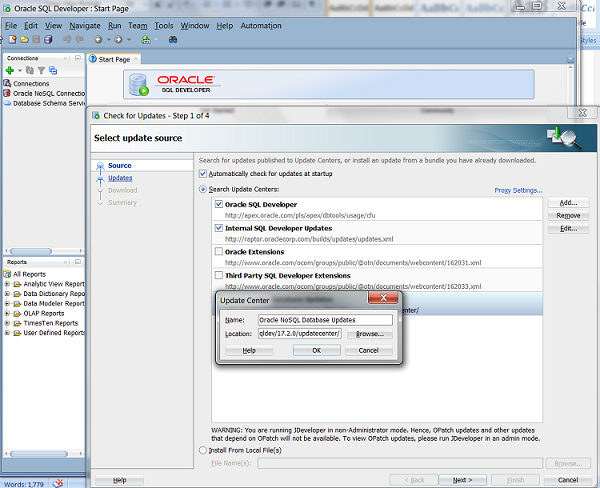Close the Connections panel with its x
The height and width of the screenshot is (488, 600).
[x=65, y=58]
